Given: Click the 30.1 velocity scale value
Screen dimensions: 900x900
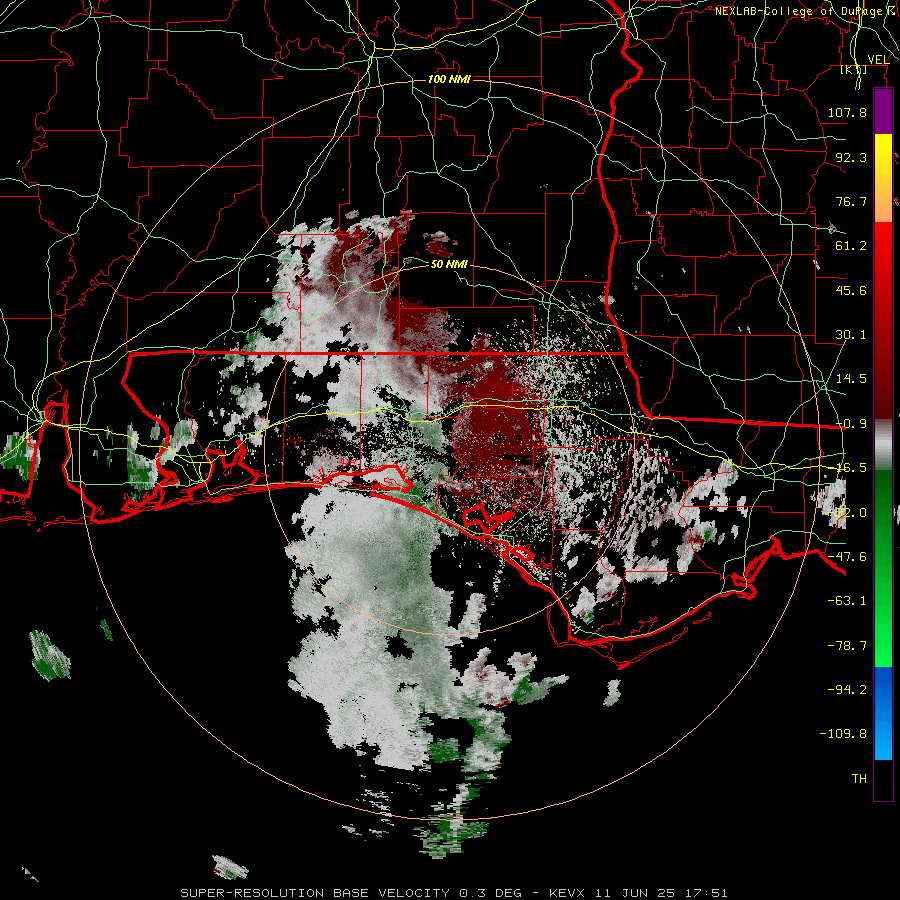Looking at the screenshot, I should click(x=851, y=335).
